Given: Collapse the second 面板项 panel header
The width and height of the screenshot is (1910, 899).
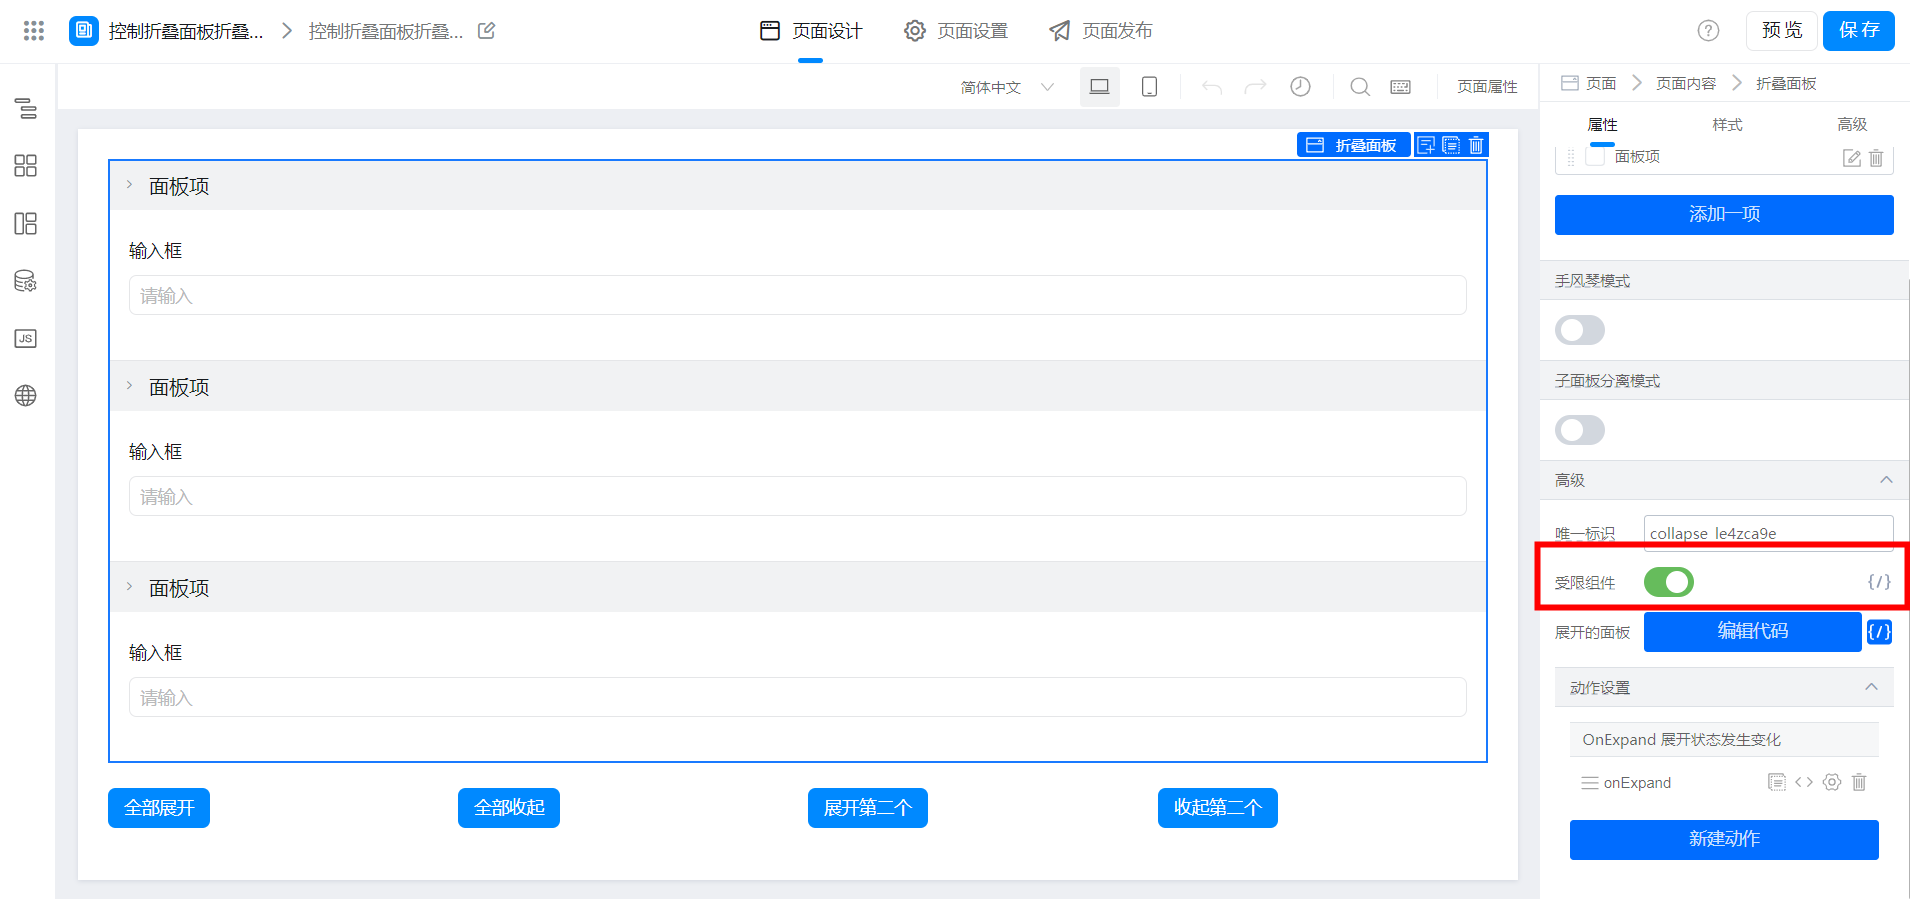Looking at the screenshot, I should pos(798,387).
